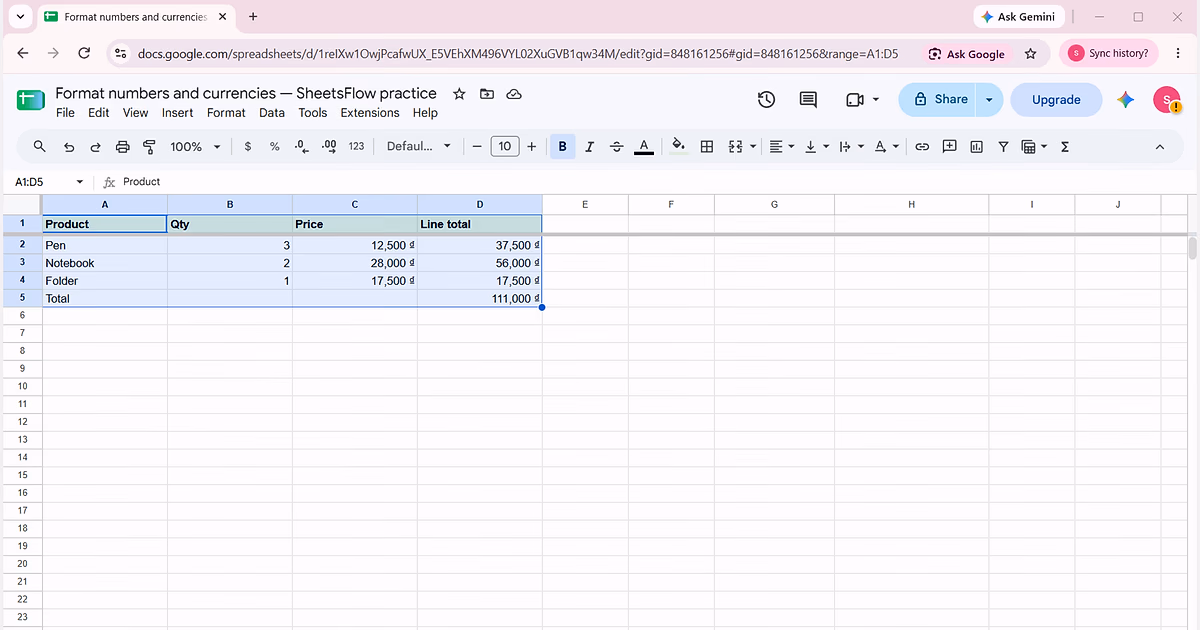The image size is (1200, 630).
Task: Open the 123 more formats menu
Action: pyautogui.click(x=356, y=146)
